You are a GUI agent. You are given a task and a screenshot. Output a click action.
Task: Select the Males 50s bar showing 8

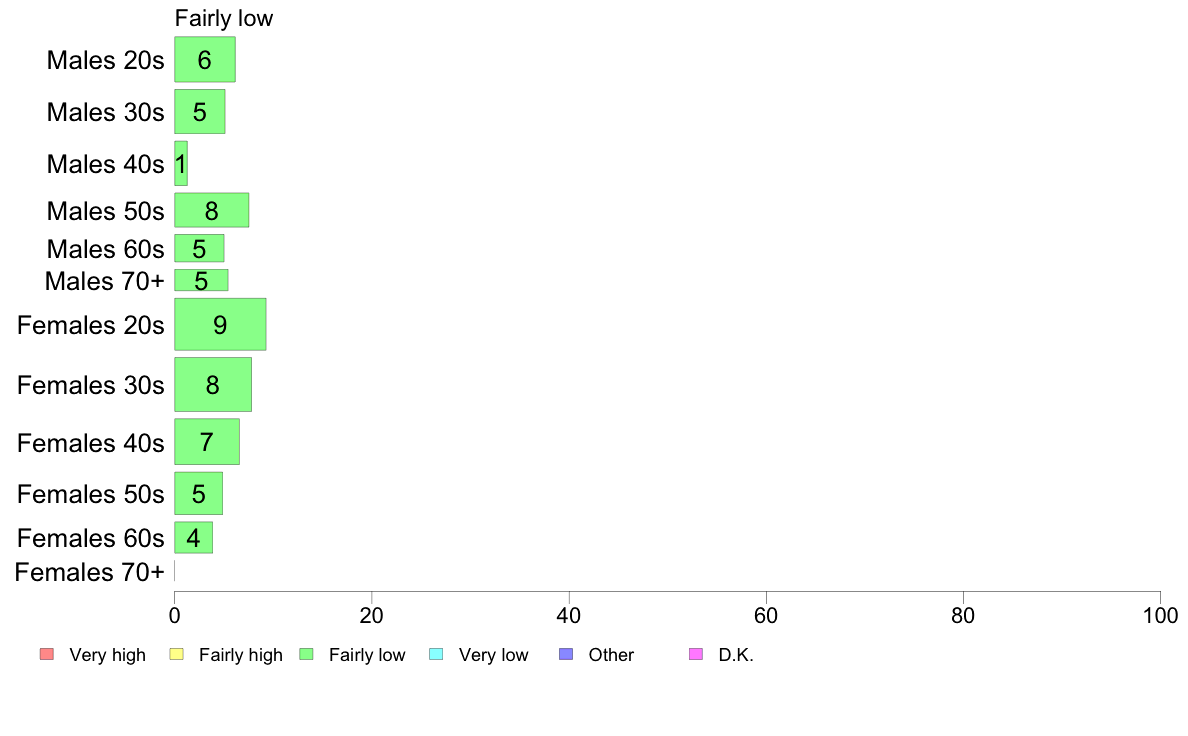point(211,210)
